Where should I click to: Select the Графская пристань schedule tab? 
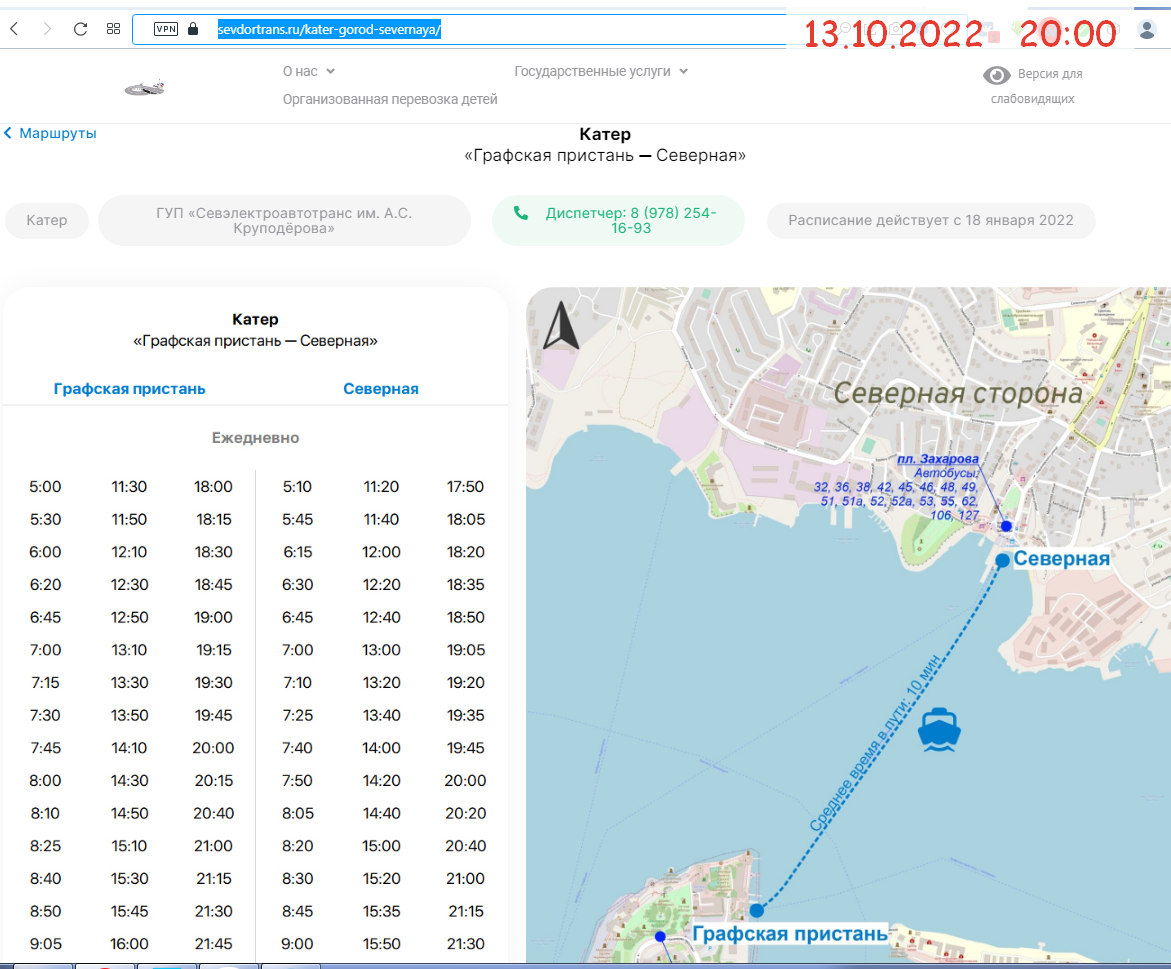click(129, 389)
